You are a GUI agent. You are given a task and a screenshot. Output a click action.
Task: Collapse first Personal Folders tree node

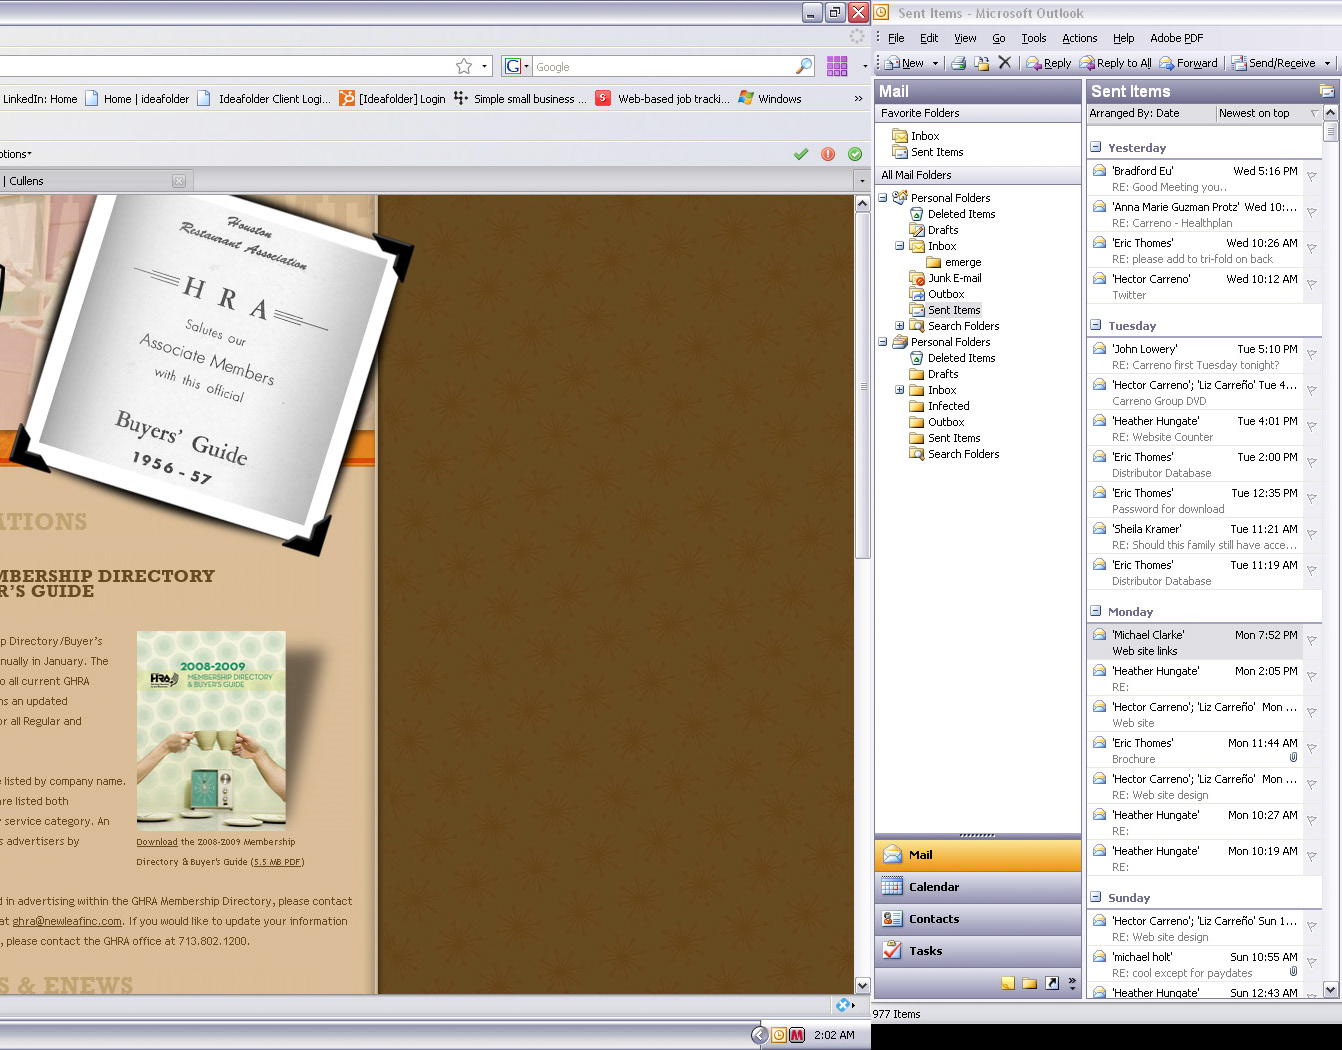883,198
